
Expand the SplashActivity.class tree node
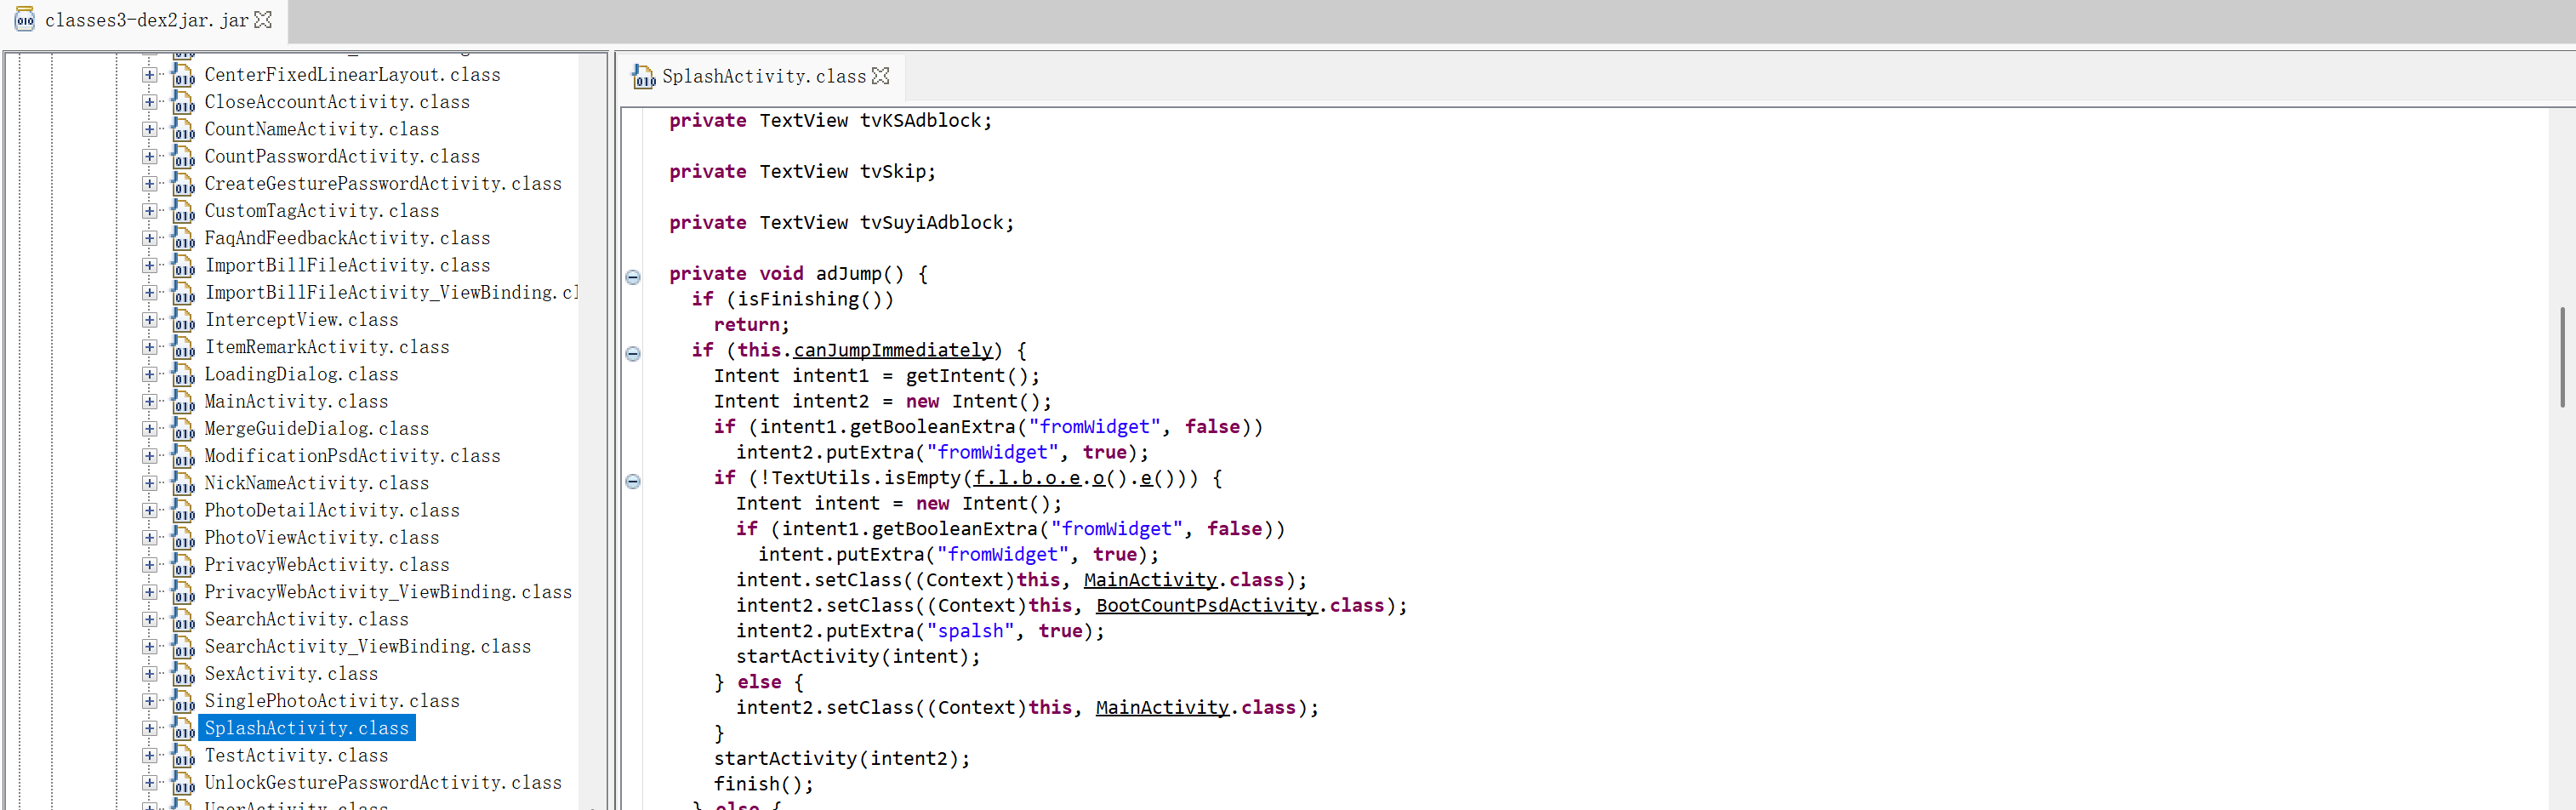(x=149, y=728)
